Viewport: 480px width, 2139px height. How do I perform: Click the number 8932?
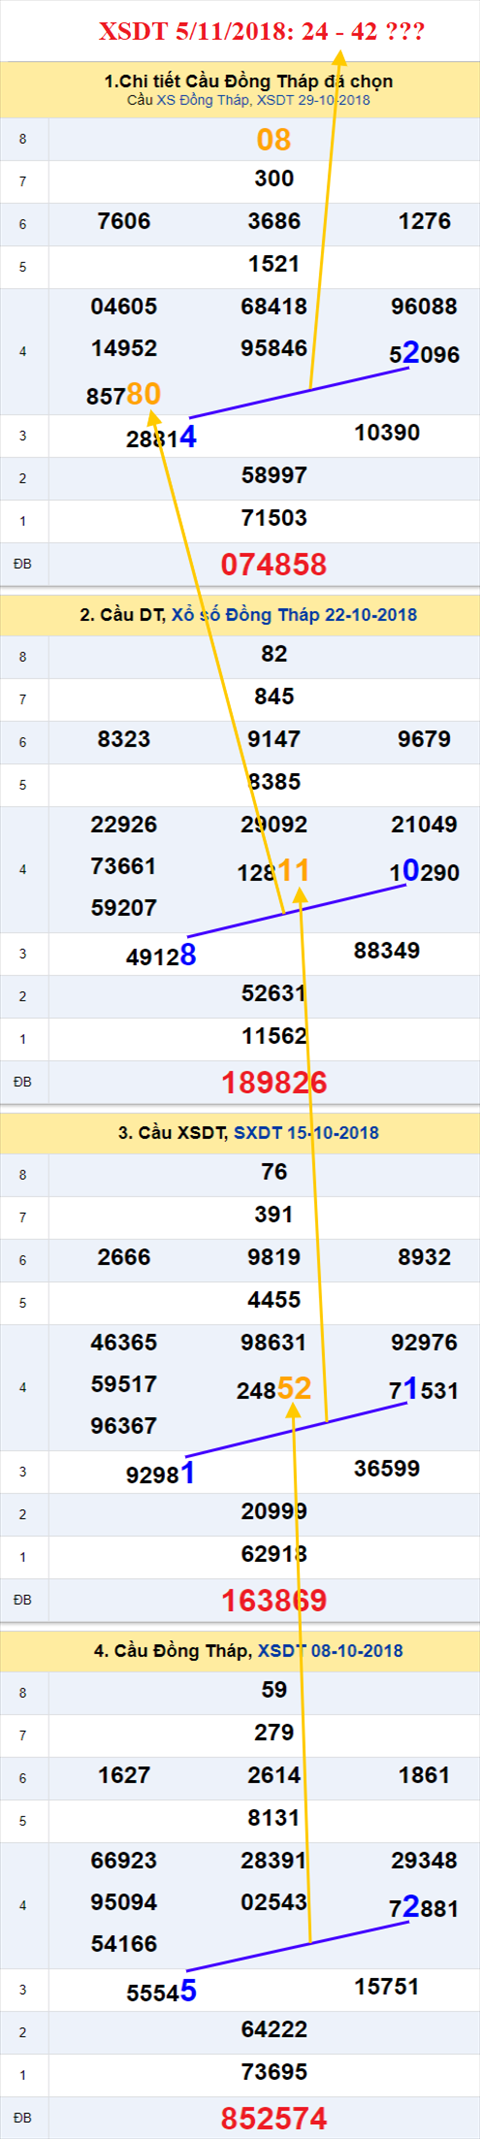click(424, 1257)
